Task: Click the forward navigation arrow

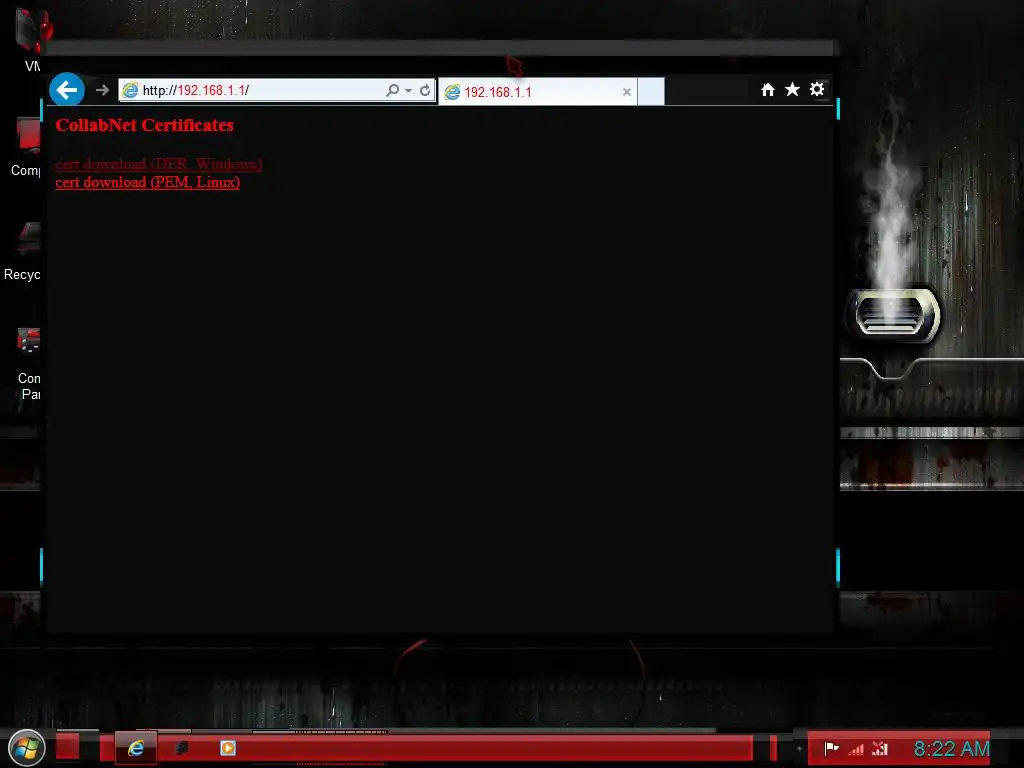Action: coord(102,90)
